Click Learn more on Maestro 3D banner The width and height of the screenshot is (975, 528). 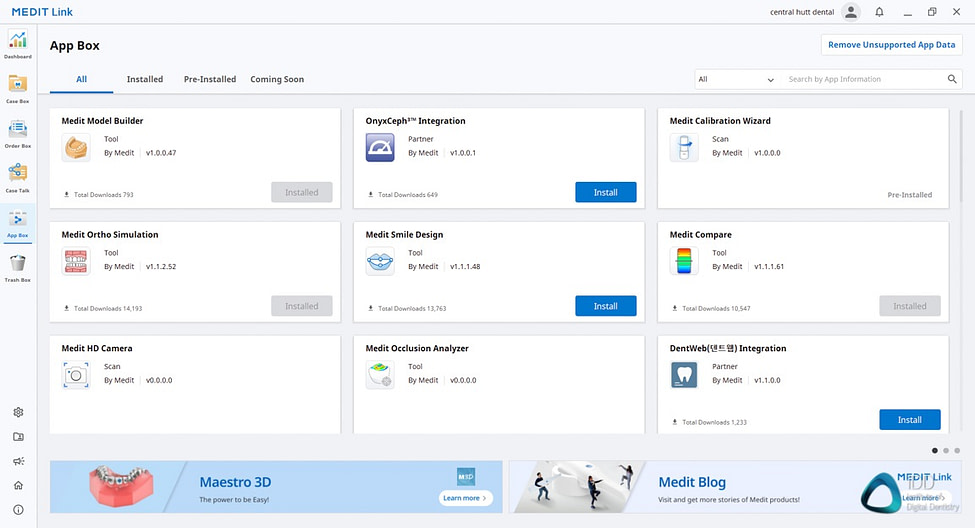pyautogui.click(x=465, y=497)
